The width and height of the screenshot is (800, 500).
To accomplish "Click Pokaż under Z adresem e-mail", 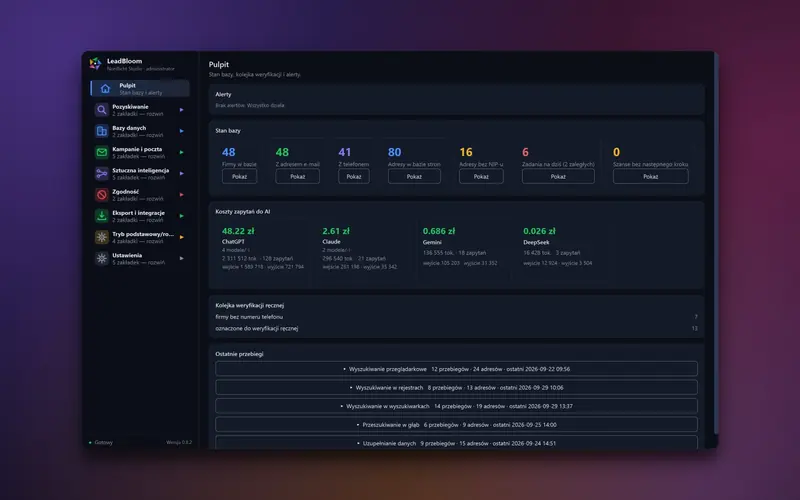I will point(297,177).
